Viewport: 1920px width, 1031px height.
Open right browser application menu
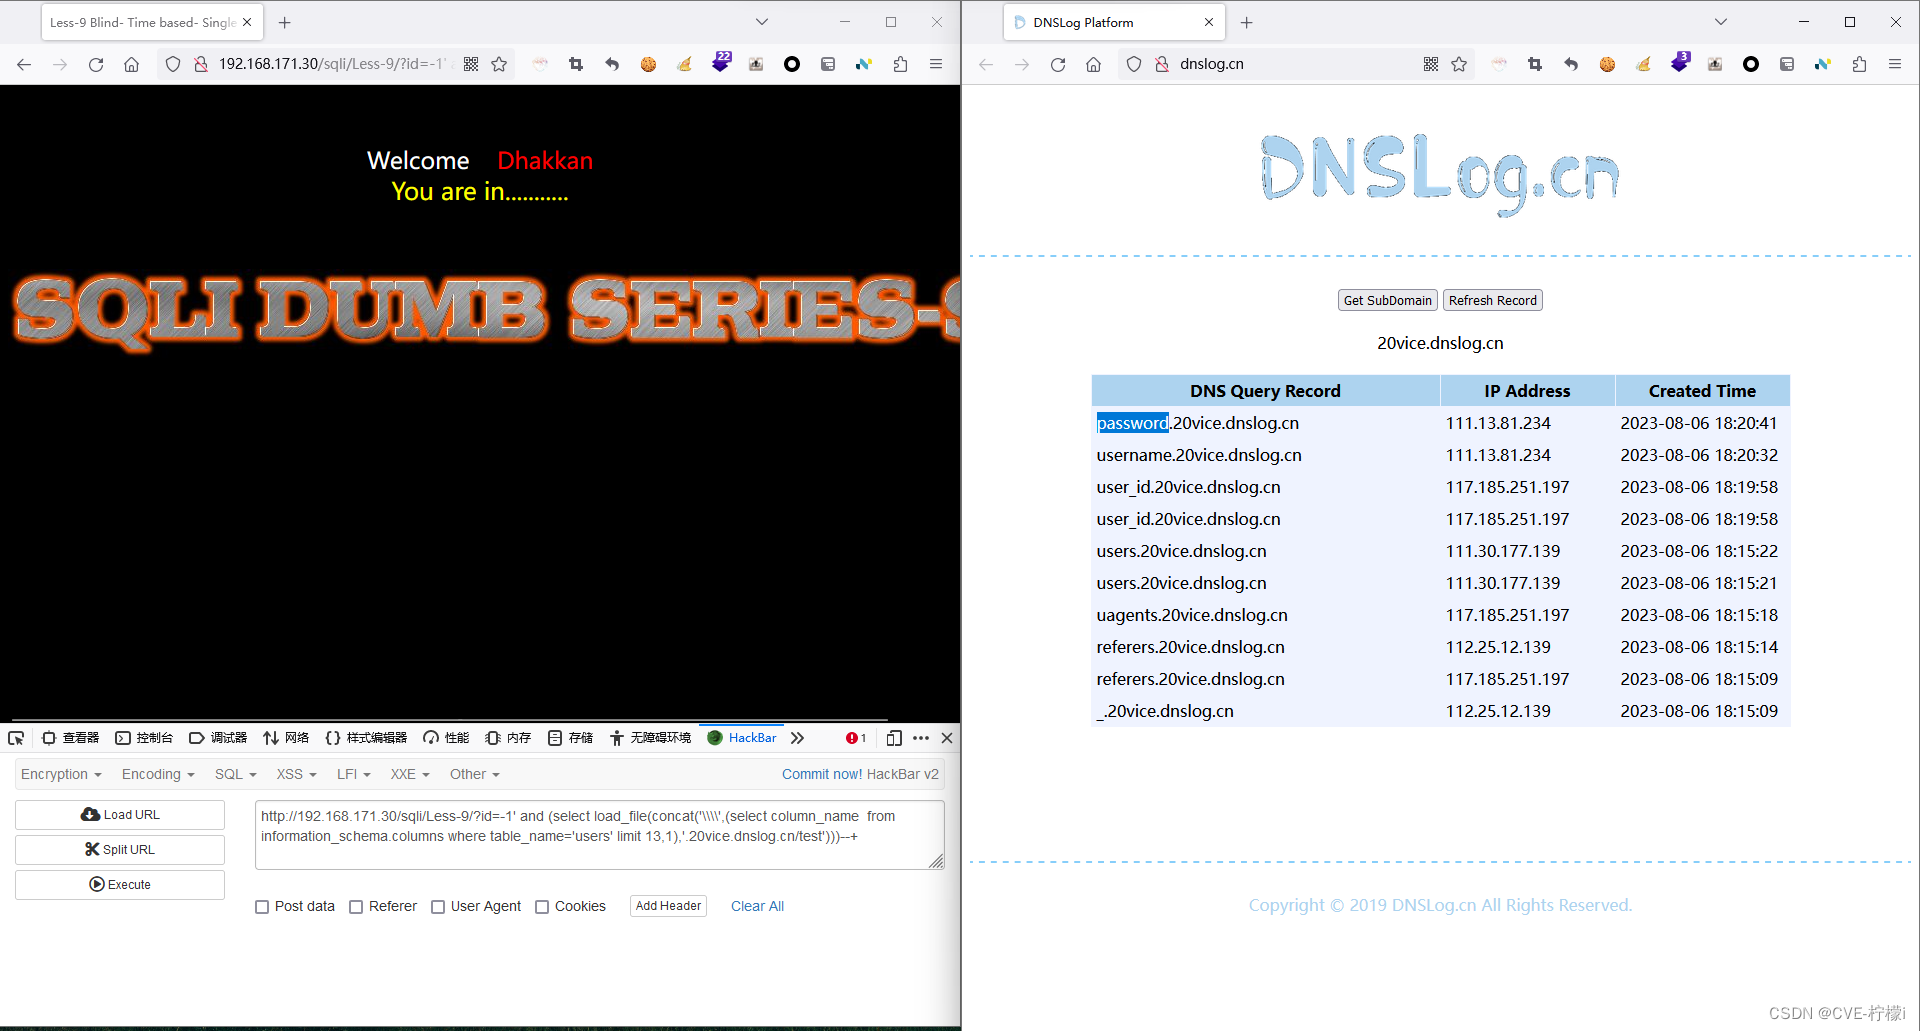(x=1895, y=64)
